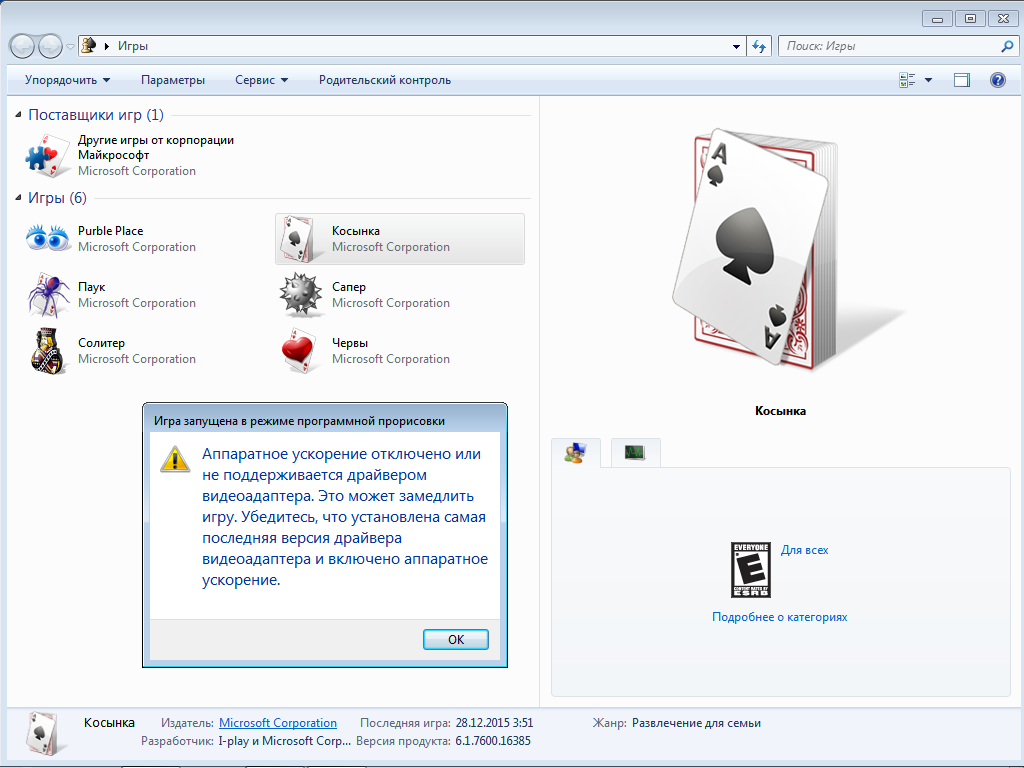Click the product version 6.1.7600.16385

(x=493, y=741)
